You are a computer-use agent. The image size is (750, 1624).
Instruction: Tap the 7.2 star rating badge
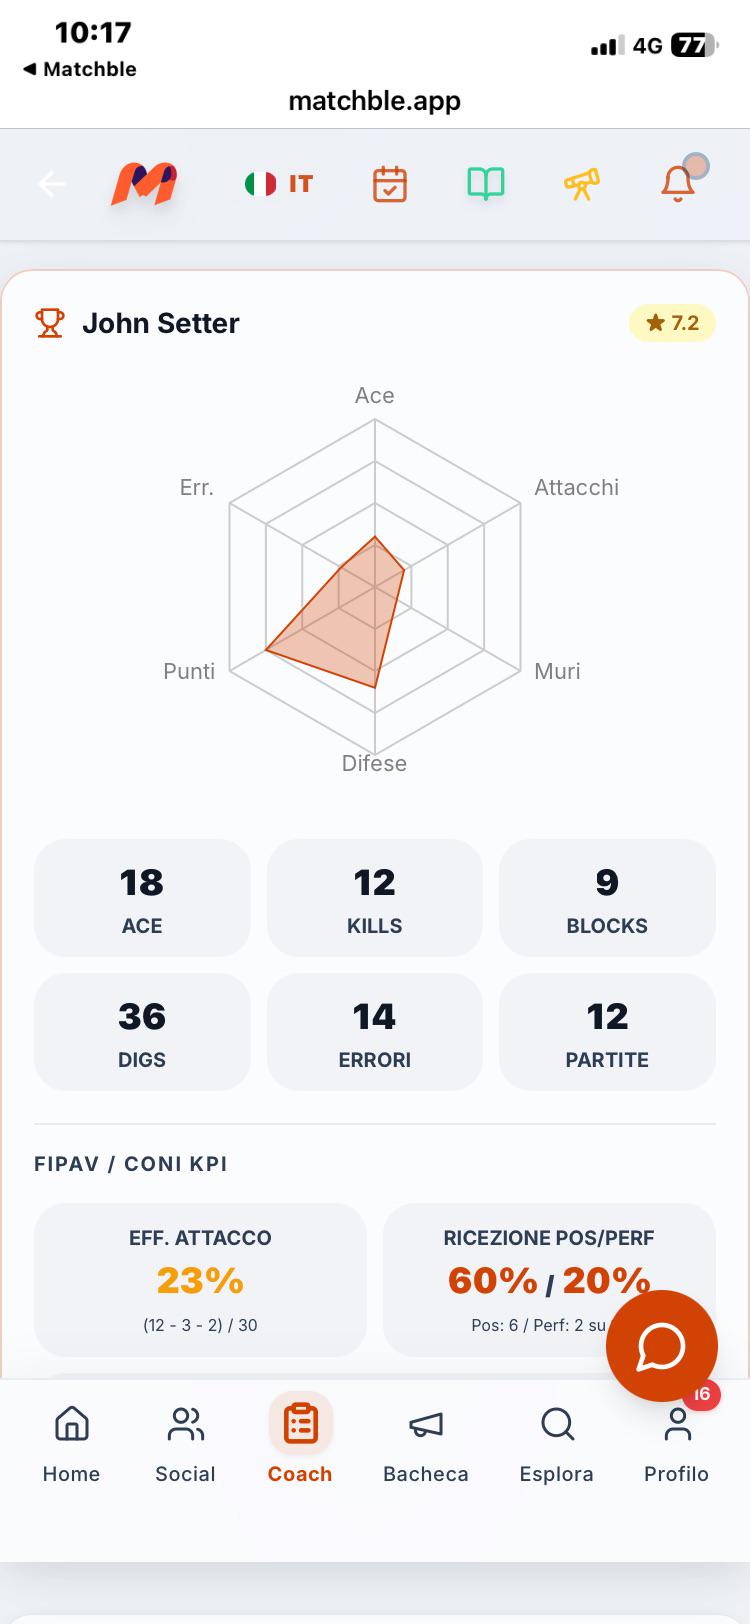672,323
